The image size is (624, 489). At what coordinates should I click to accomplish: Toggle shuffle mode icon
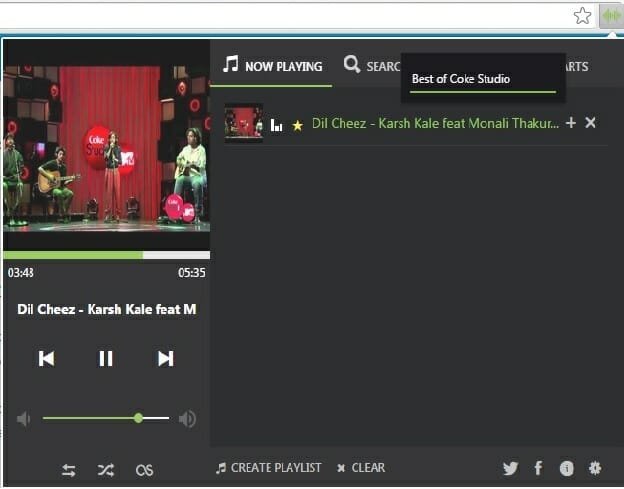click(x=106, y=470)
